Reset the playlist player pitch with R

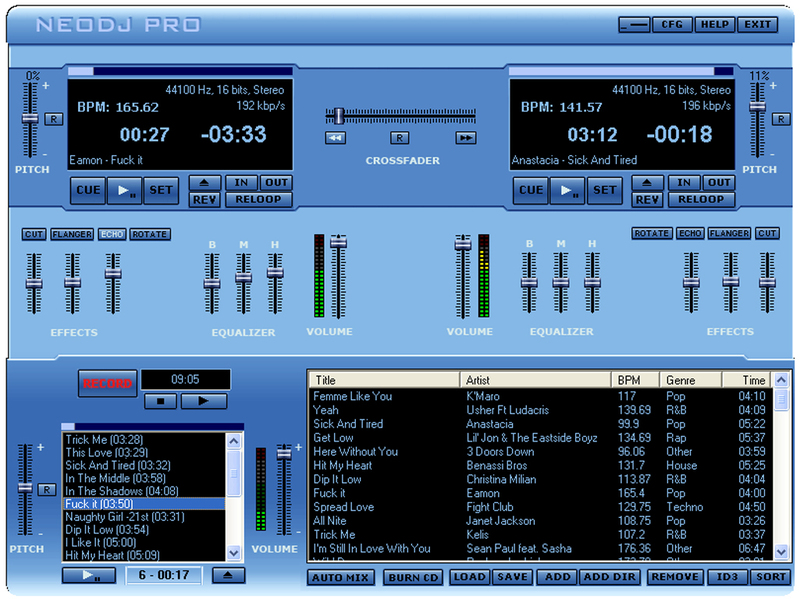pos(46,490)
